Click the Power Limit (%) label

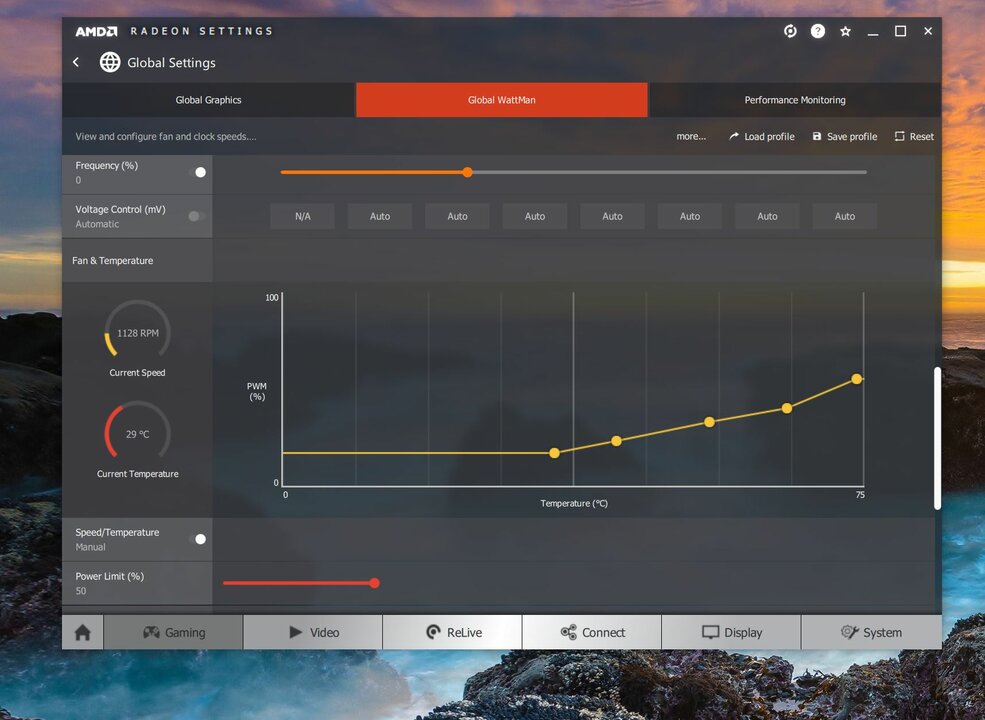110,576
